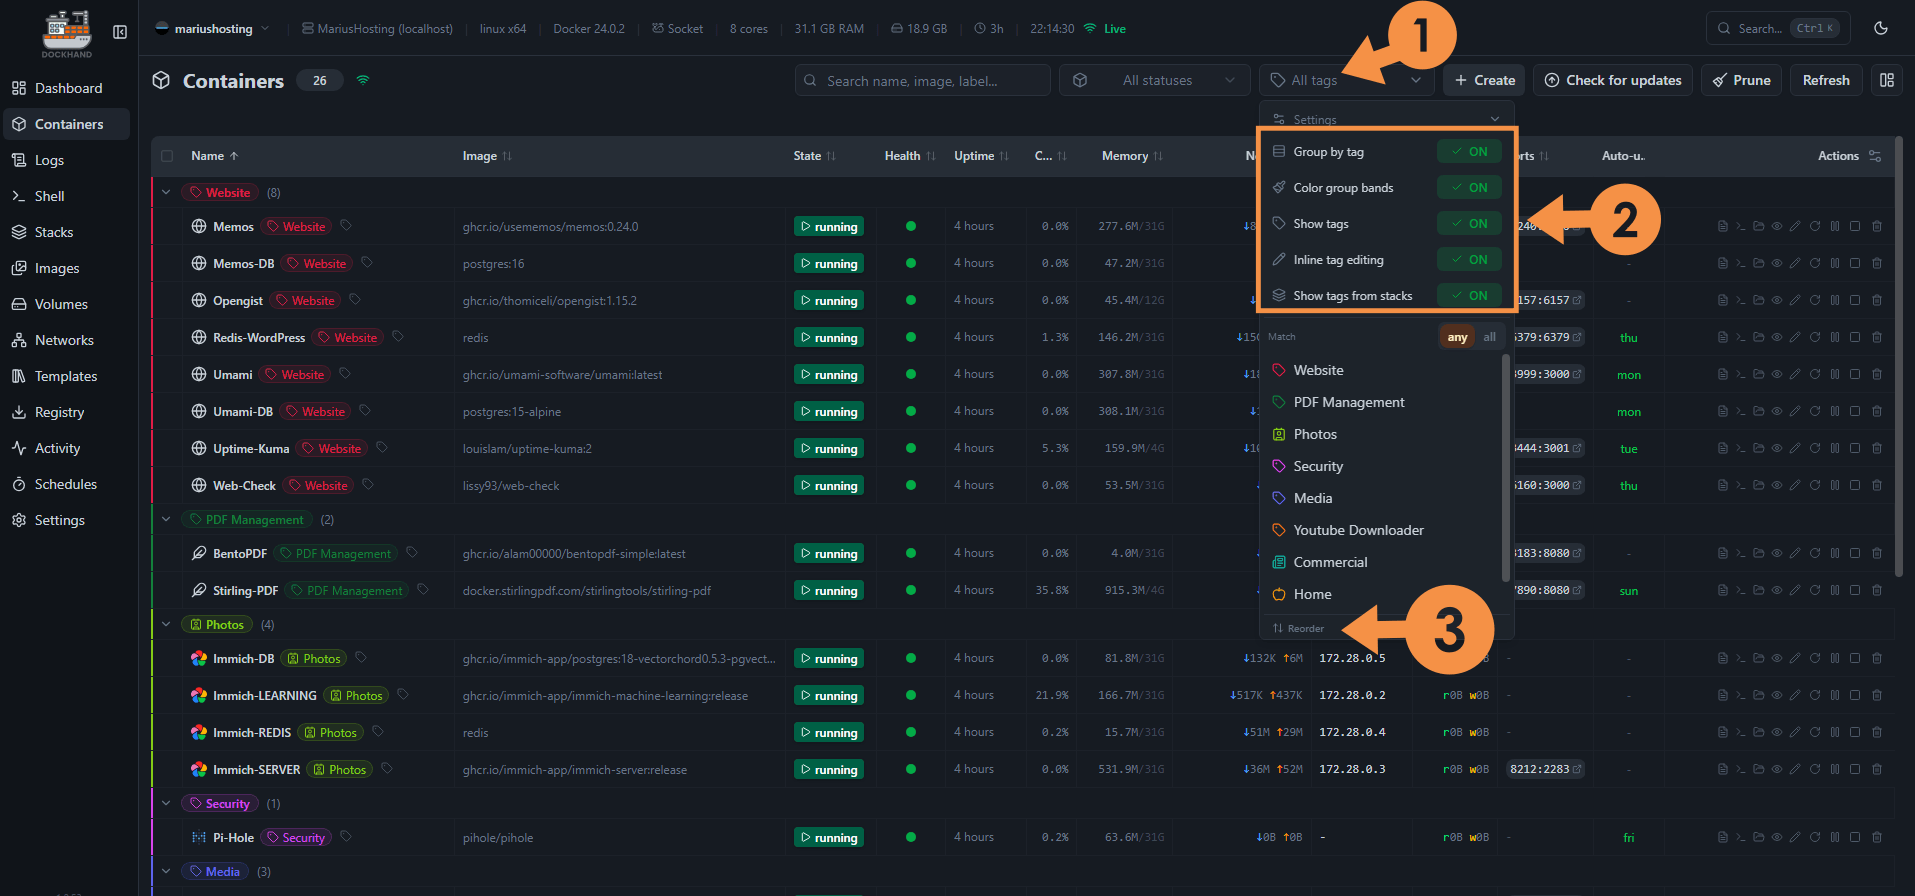Click the Prune button
This screenshot has height=896, width=1915.
[1741, 80]
